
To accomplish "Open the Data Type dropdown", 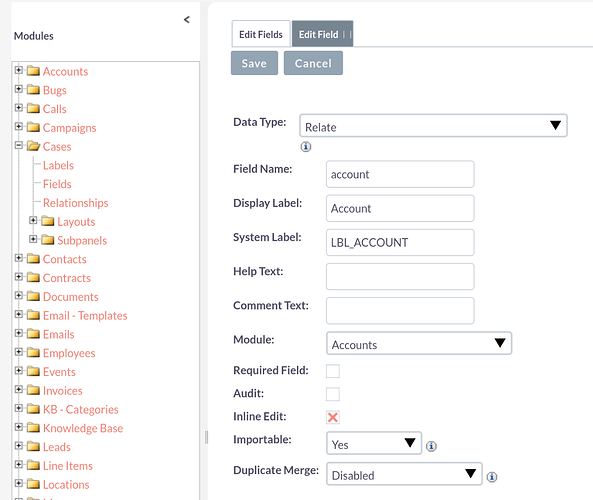I will (433, 126).
